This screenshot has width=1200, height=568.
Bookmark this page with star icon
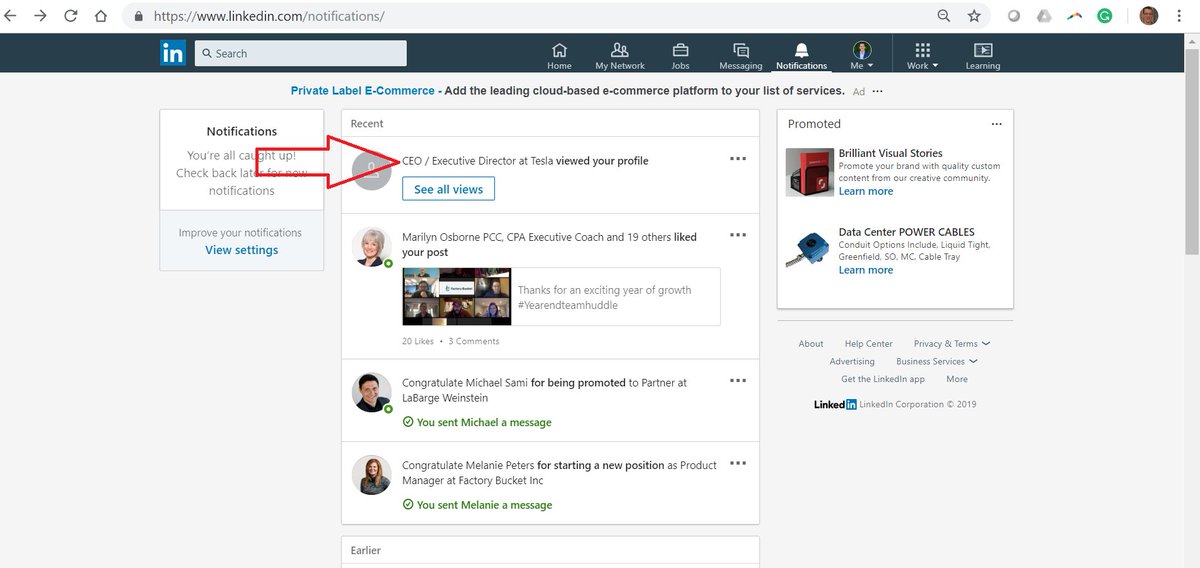[x=974, y=16]
